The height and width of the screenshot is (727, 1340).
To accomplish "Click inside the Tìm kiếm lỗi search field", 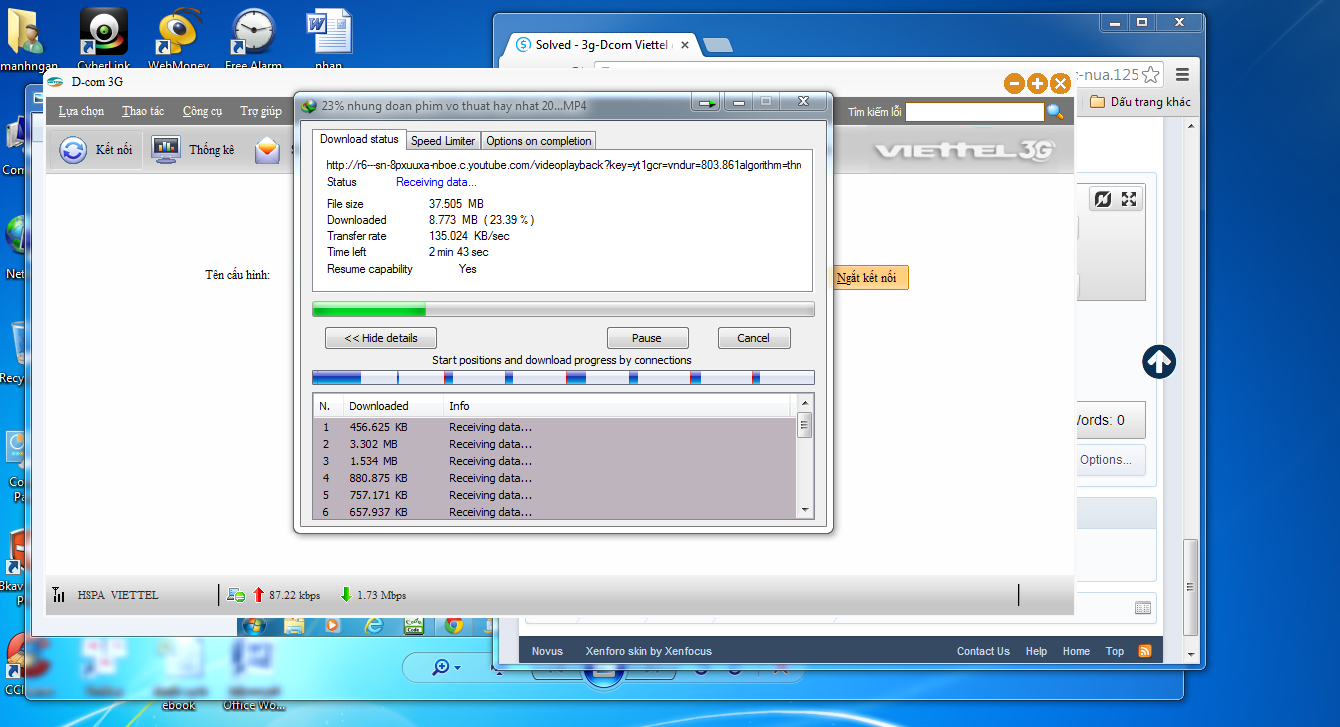I will pos(975,112).
